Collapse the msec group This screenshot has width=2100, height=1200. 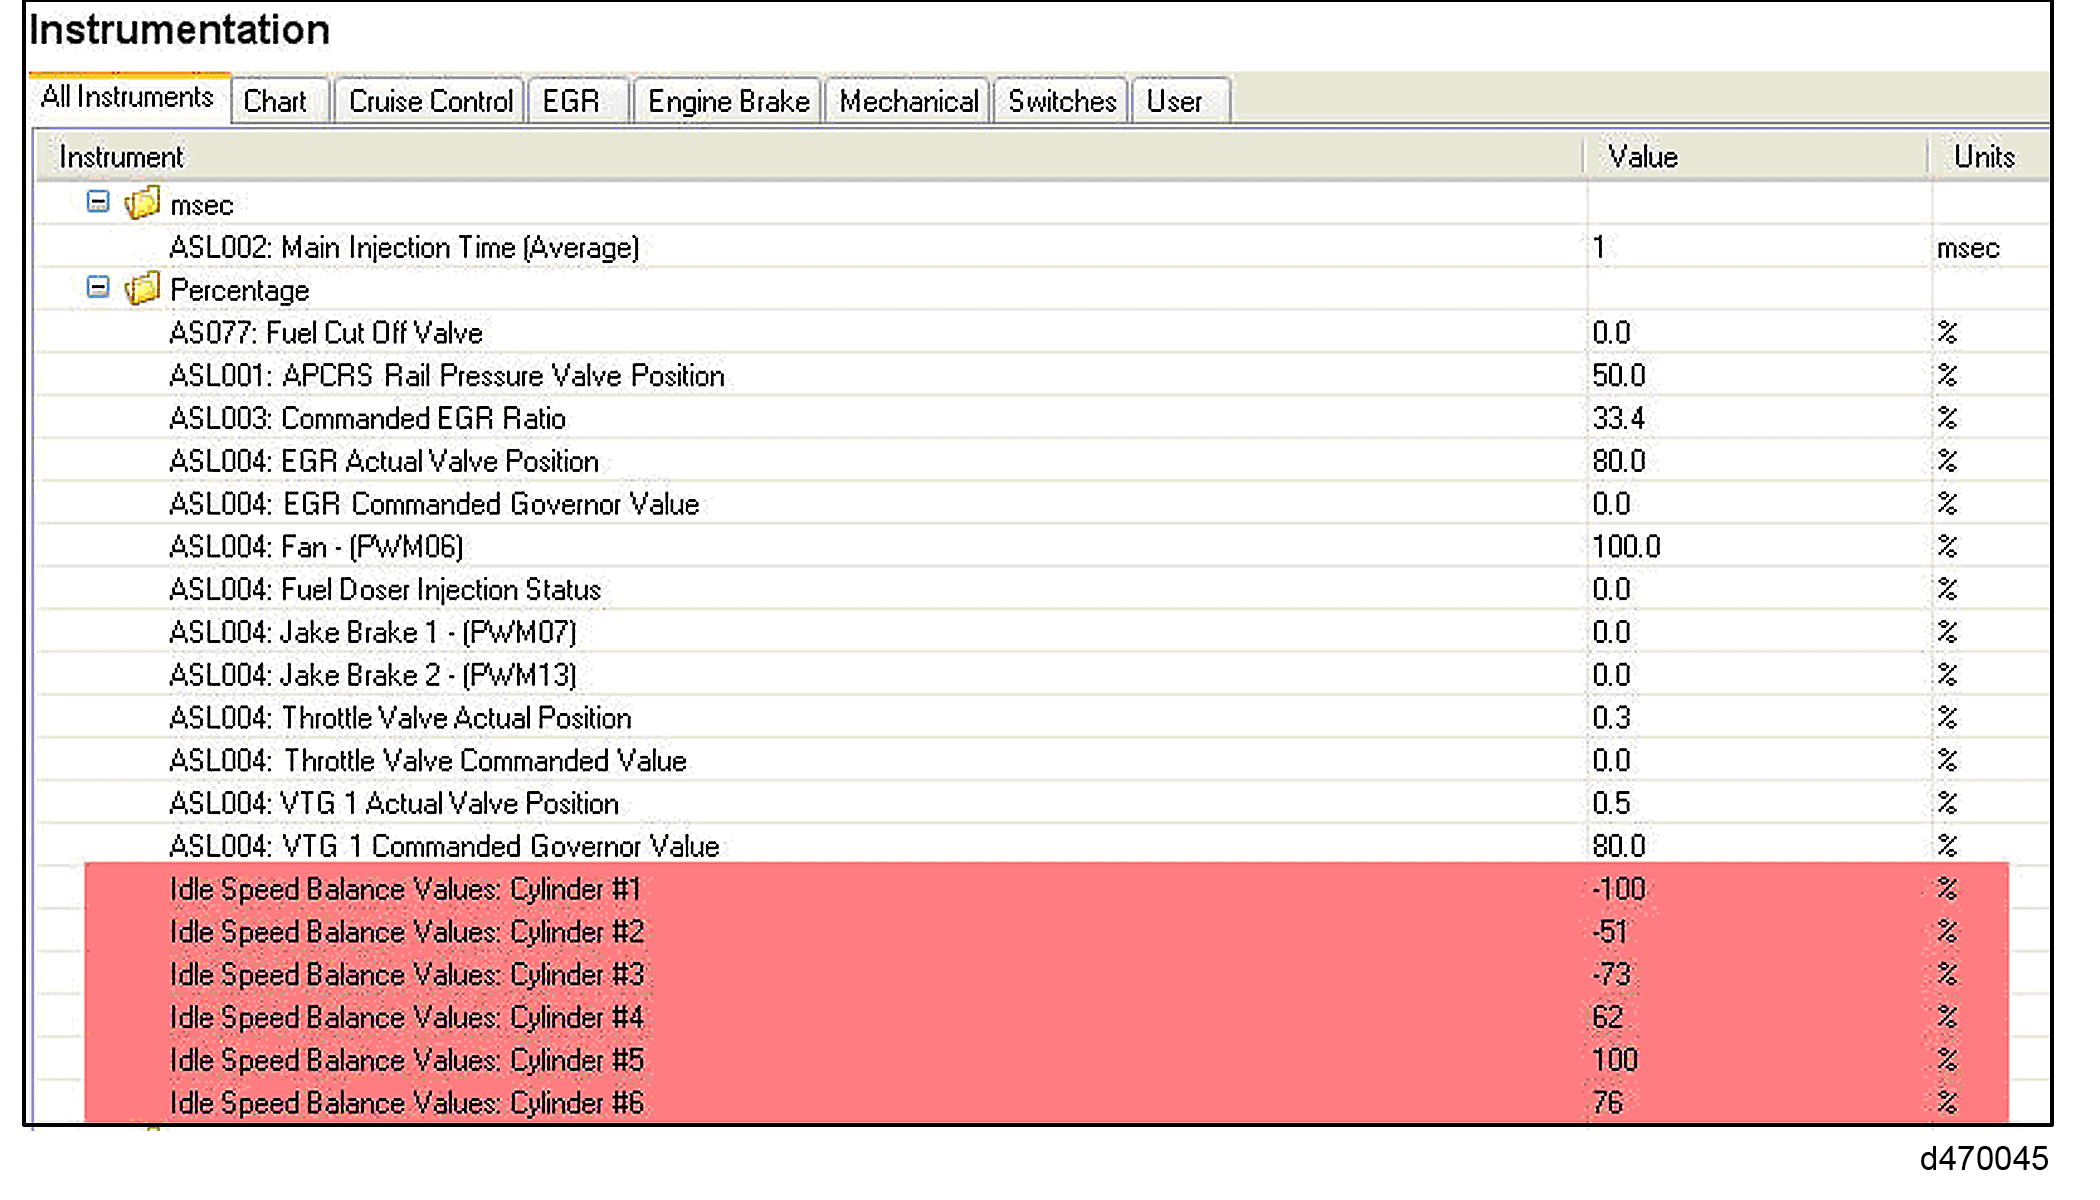tap(98, 202)
